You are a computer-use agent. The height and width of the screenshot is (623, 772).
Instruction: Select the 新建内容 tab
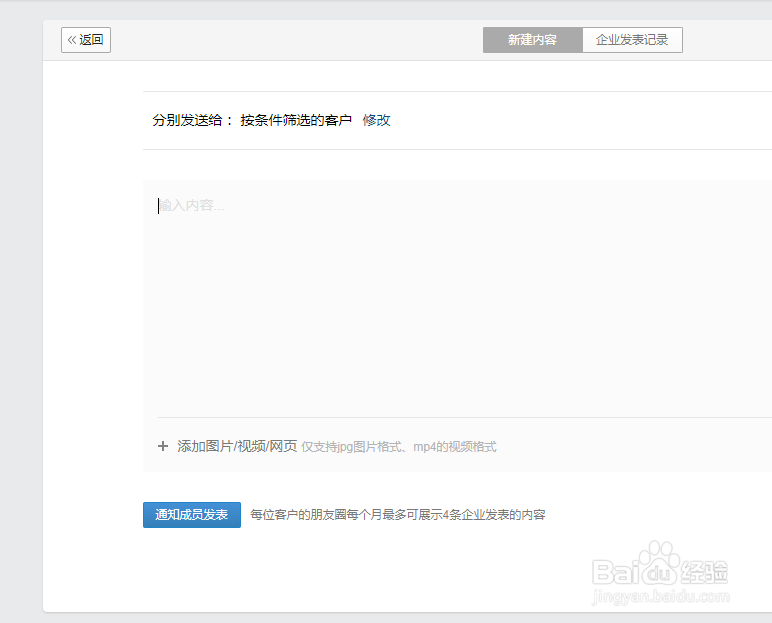click(x=533, y=40)
